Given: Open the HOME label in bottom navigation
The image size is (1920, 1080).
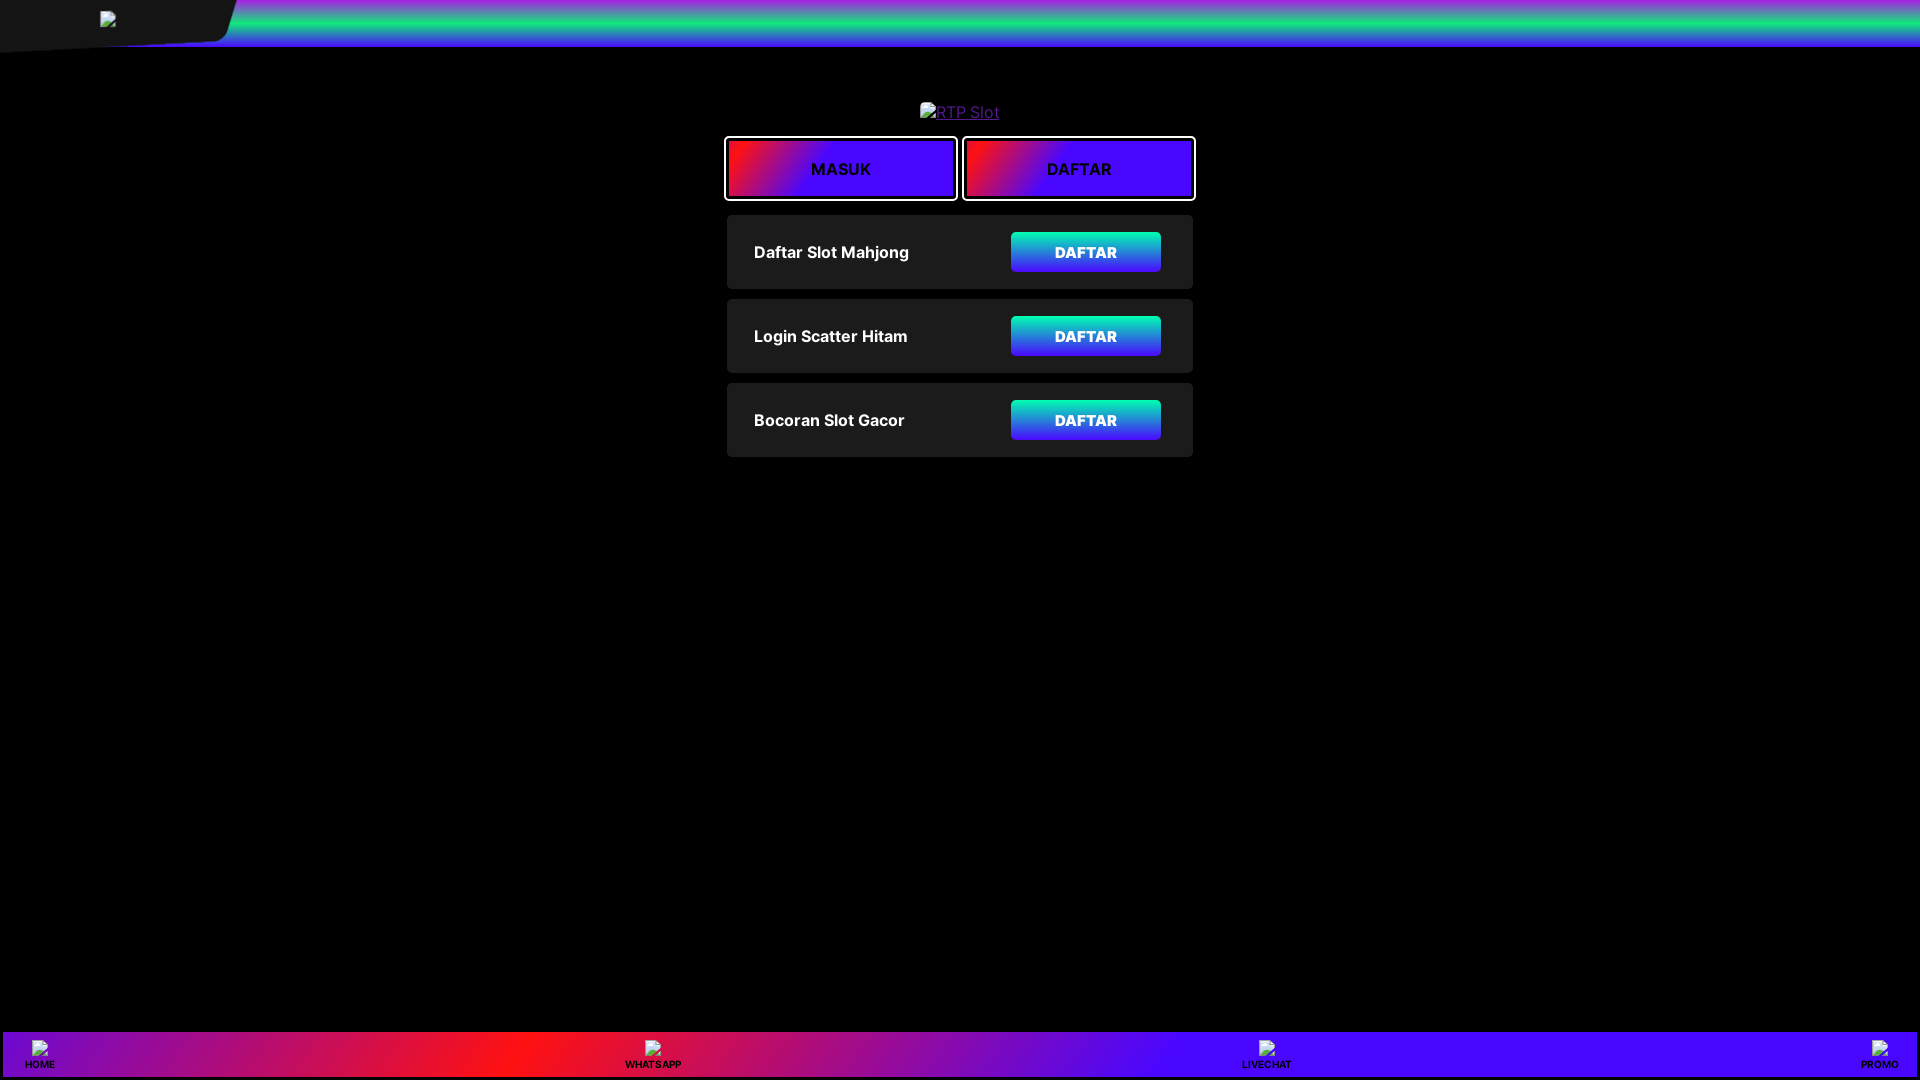Looking at the screenshot, I should coord(40,1065).
